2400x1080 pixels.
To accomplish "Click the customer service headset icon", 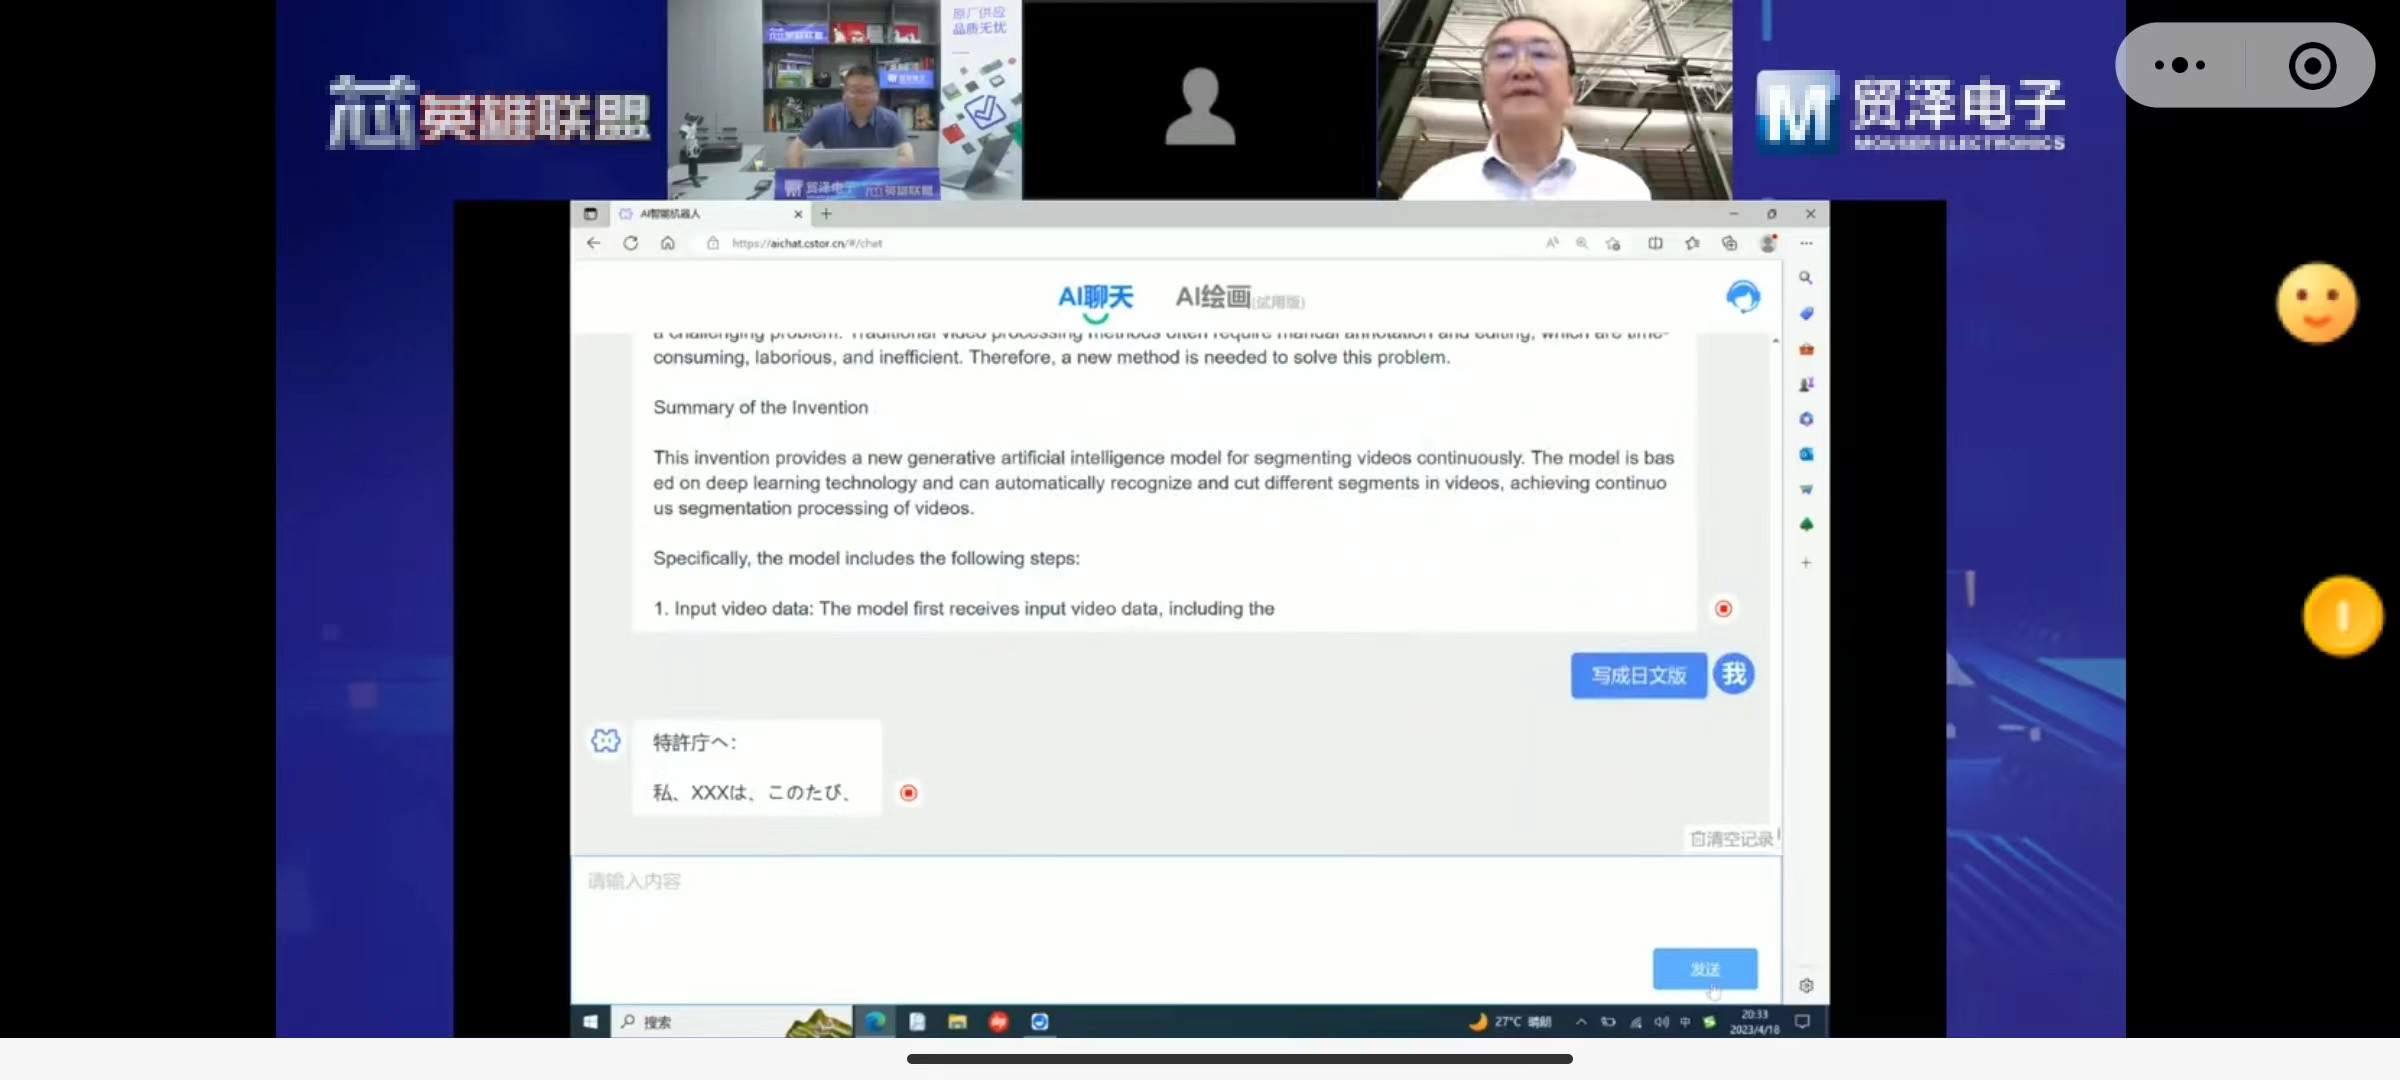I will point(1743,297).
